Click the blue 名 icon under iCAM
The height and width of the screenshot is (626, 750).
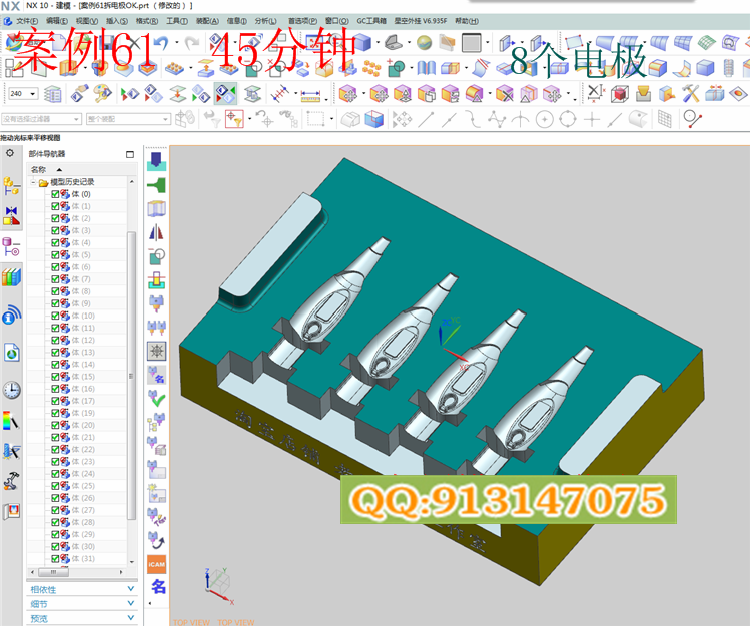(158, 586)
